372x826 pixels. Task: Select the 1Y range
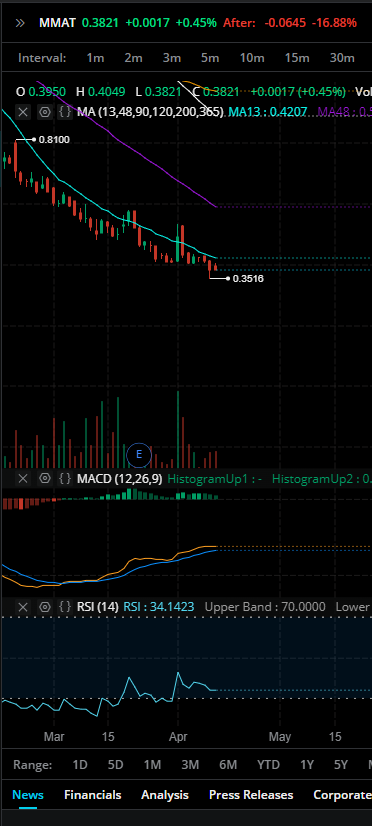click(307, 765)
